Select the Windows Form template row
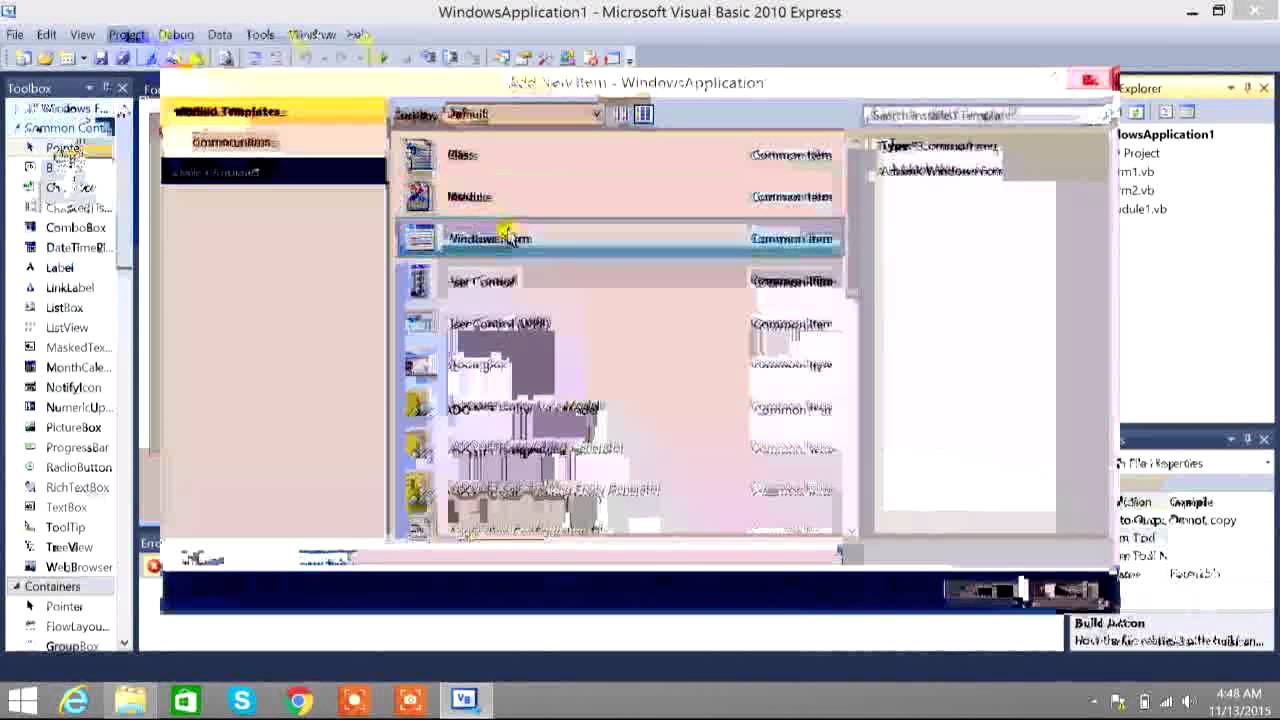The width and height of the screenshot is (1280, 720). coord(620,239)
